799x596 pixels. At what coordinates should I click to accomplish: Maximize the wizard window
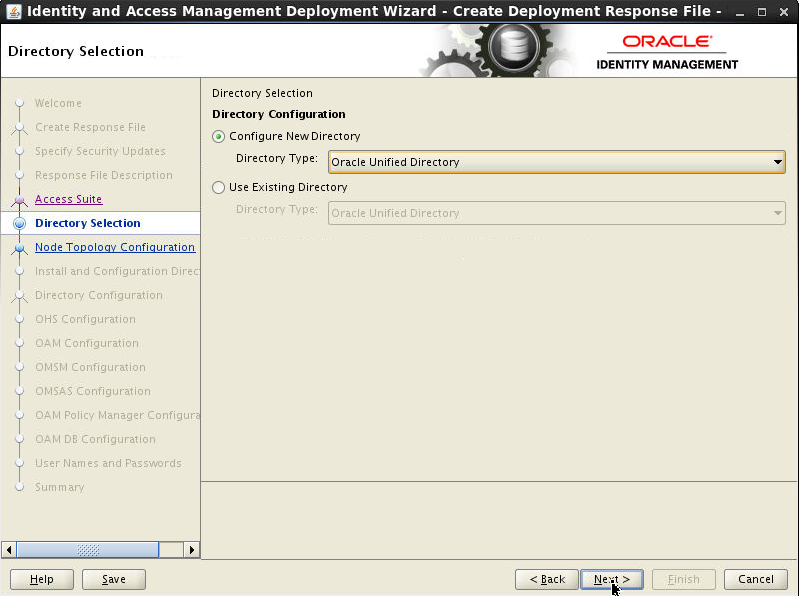tap(762, 12)
